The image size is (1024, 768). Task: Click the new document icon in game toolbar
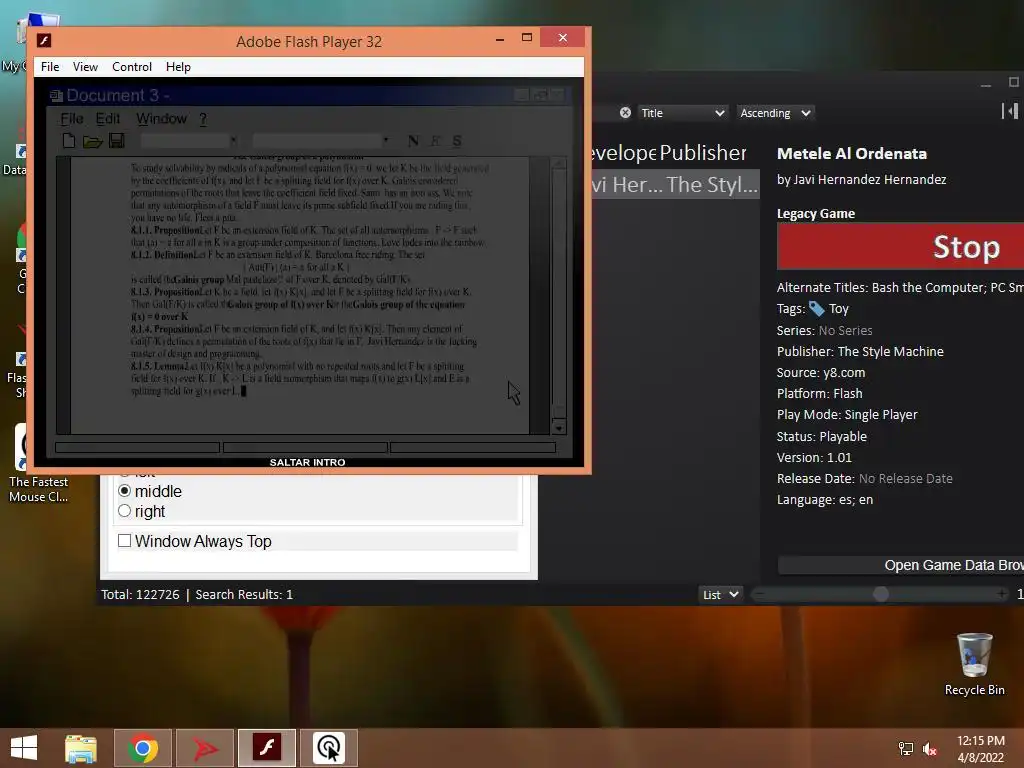69,140
